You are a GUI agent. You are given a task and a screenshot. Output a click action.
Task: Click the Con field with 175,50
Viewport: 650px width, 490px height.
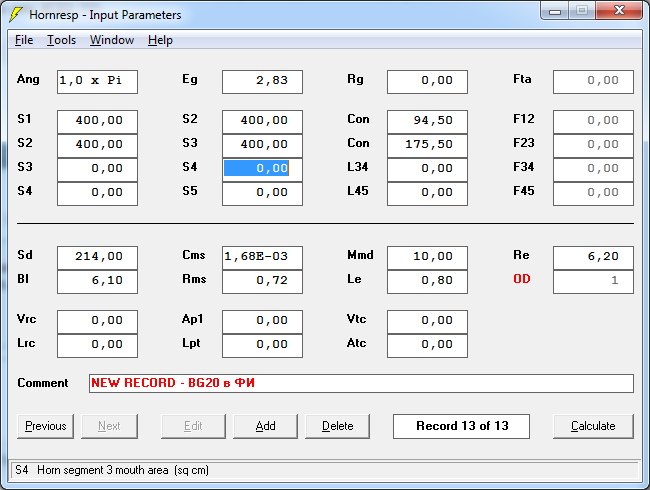click(x=427, y=146)
